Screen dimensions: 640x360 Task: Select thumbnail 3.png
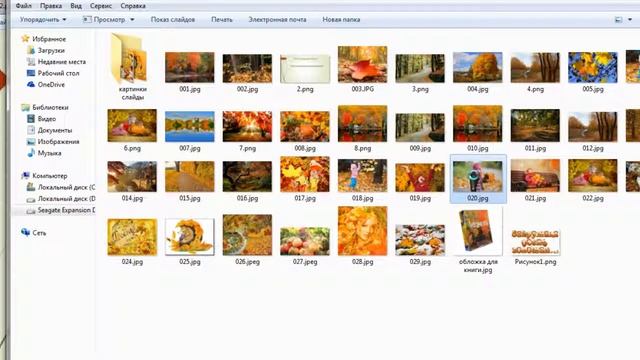[x=420, y=69]
